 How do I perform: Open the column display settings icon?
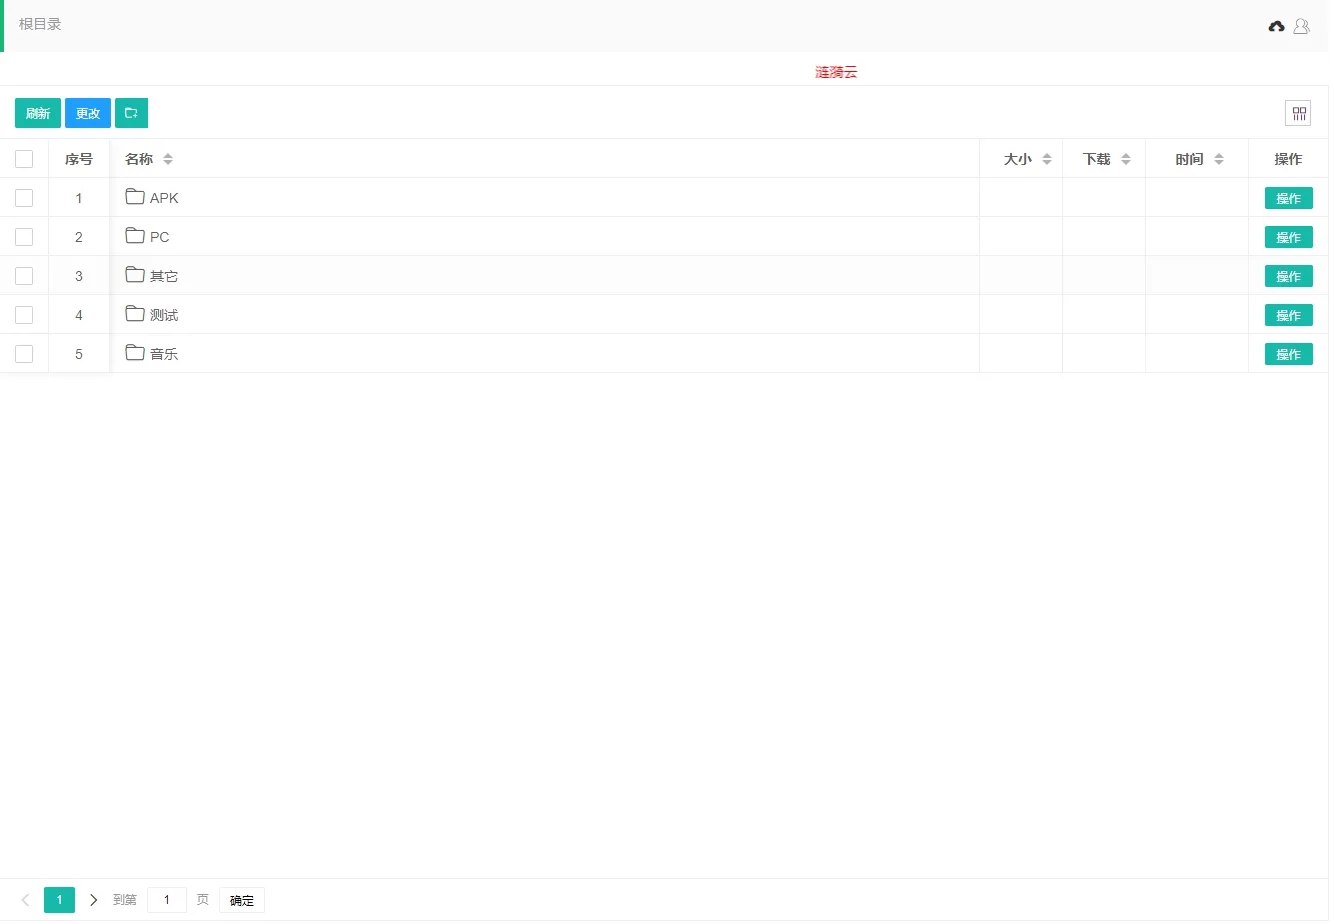pos(1298,113)
